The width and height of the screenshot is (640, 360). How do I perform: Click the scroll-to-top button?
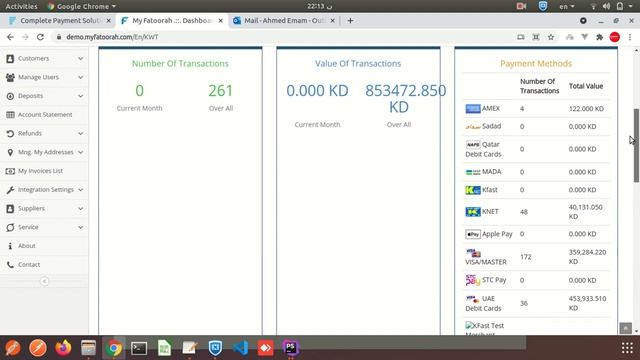625,328
